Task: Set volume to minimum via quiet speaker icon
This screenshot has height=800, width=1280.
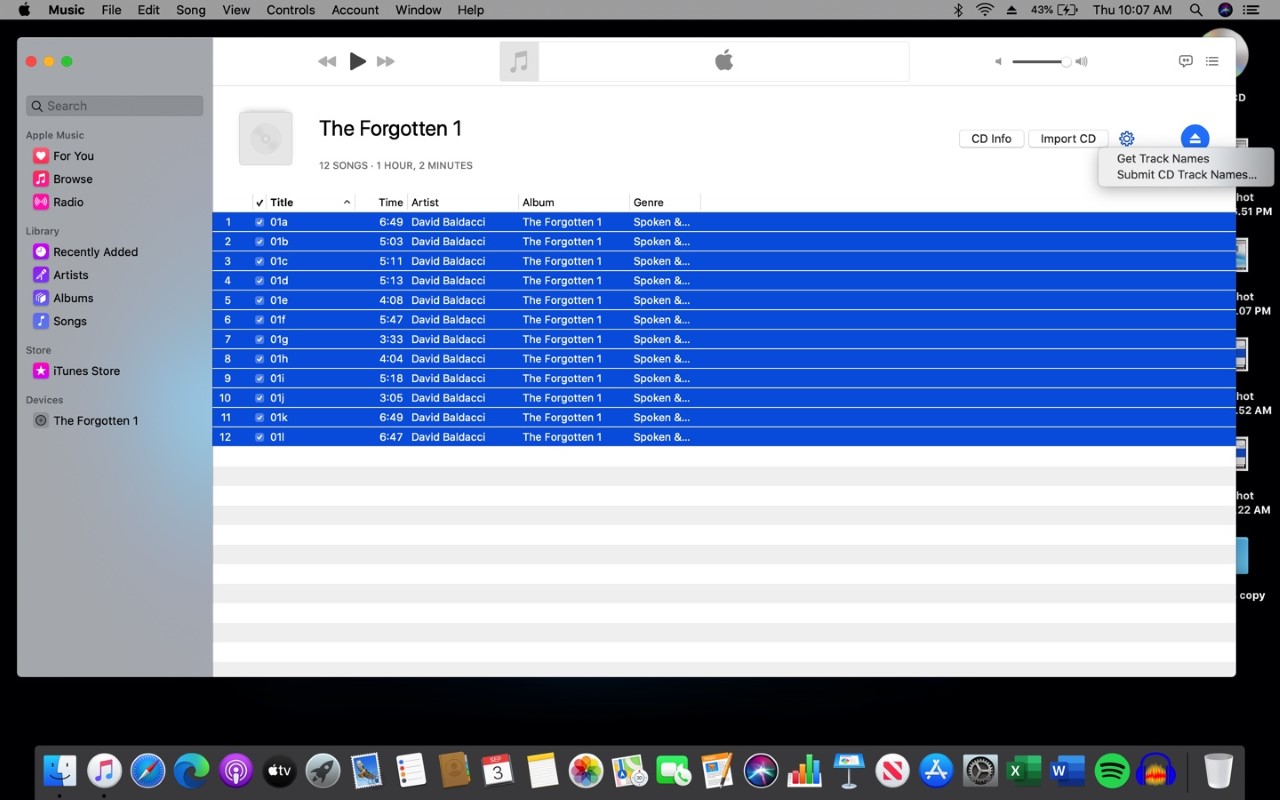Action: (x=998, y=62)
